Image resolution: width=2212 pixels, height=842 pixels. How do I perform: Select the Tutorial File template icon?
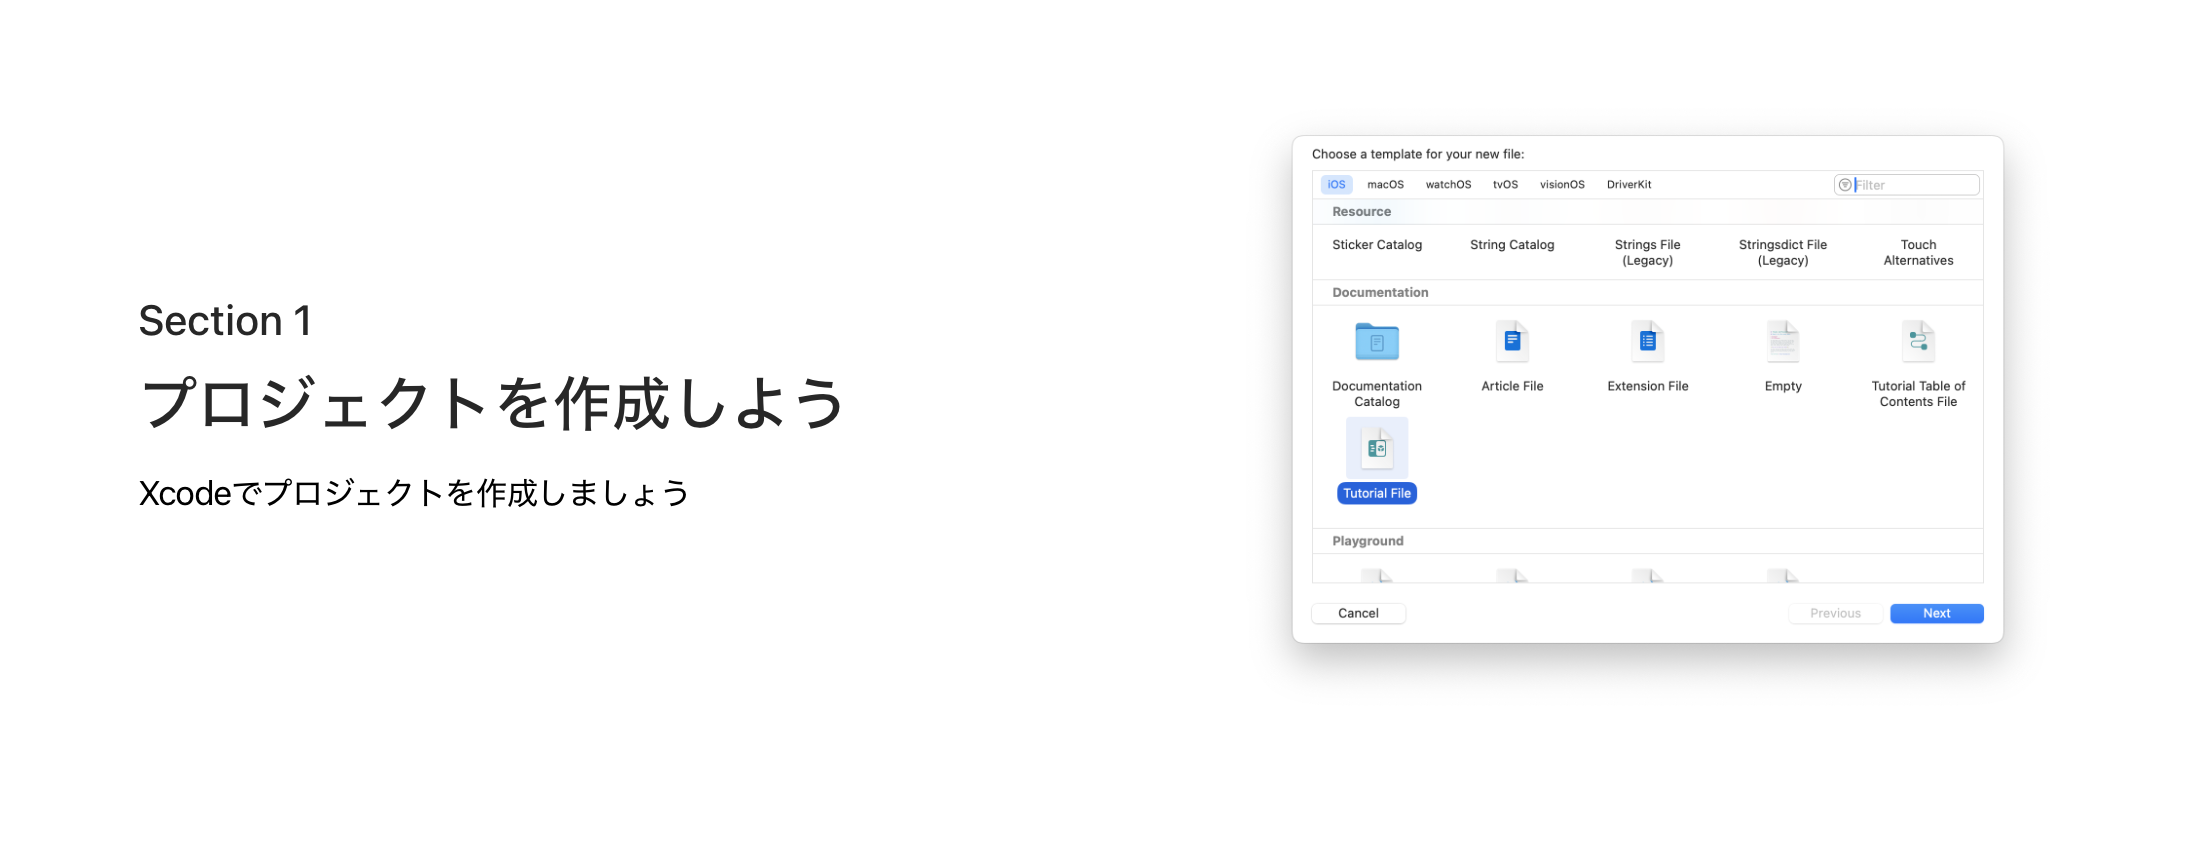(1376, 448)
